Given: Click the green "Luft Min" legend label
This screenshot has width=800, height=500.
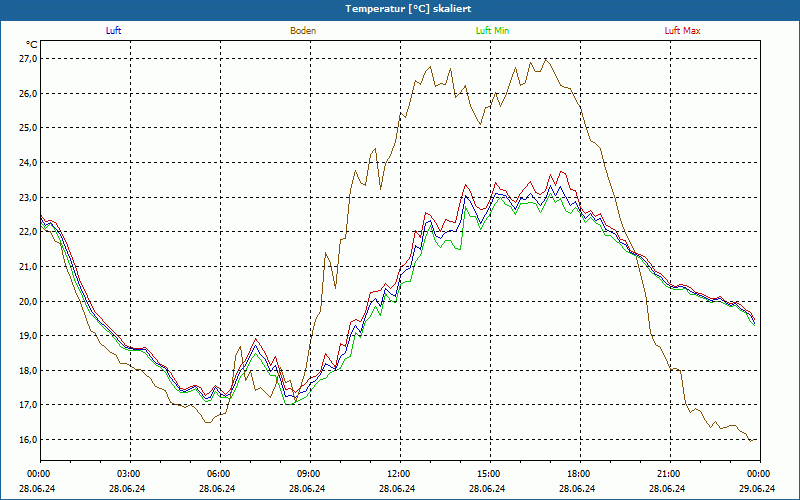Looking at the screenshot, I should click(490, 31).
